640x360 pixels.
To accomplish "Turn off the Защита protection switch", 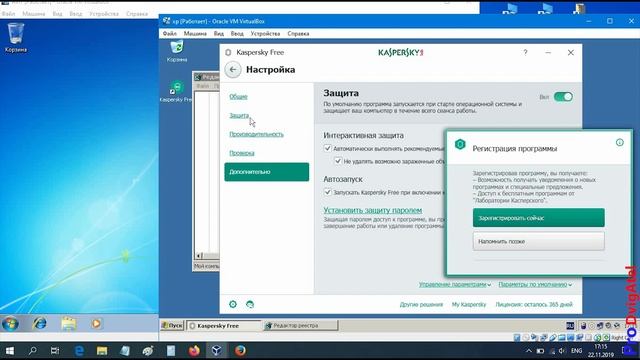I will 563,97.
